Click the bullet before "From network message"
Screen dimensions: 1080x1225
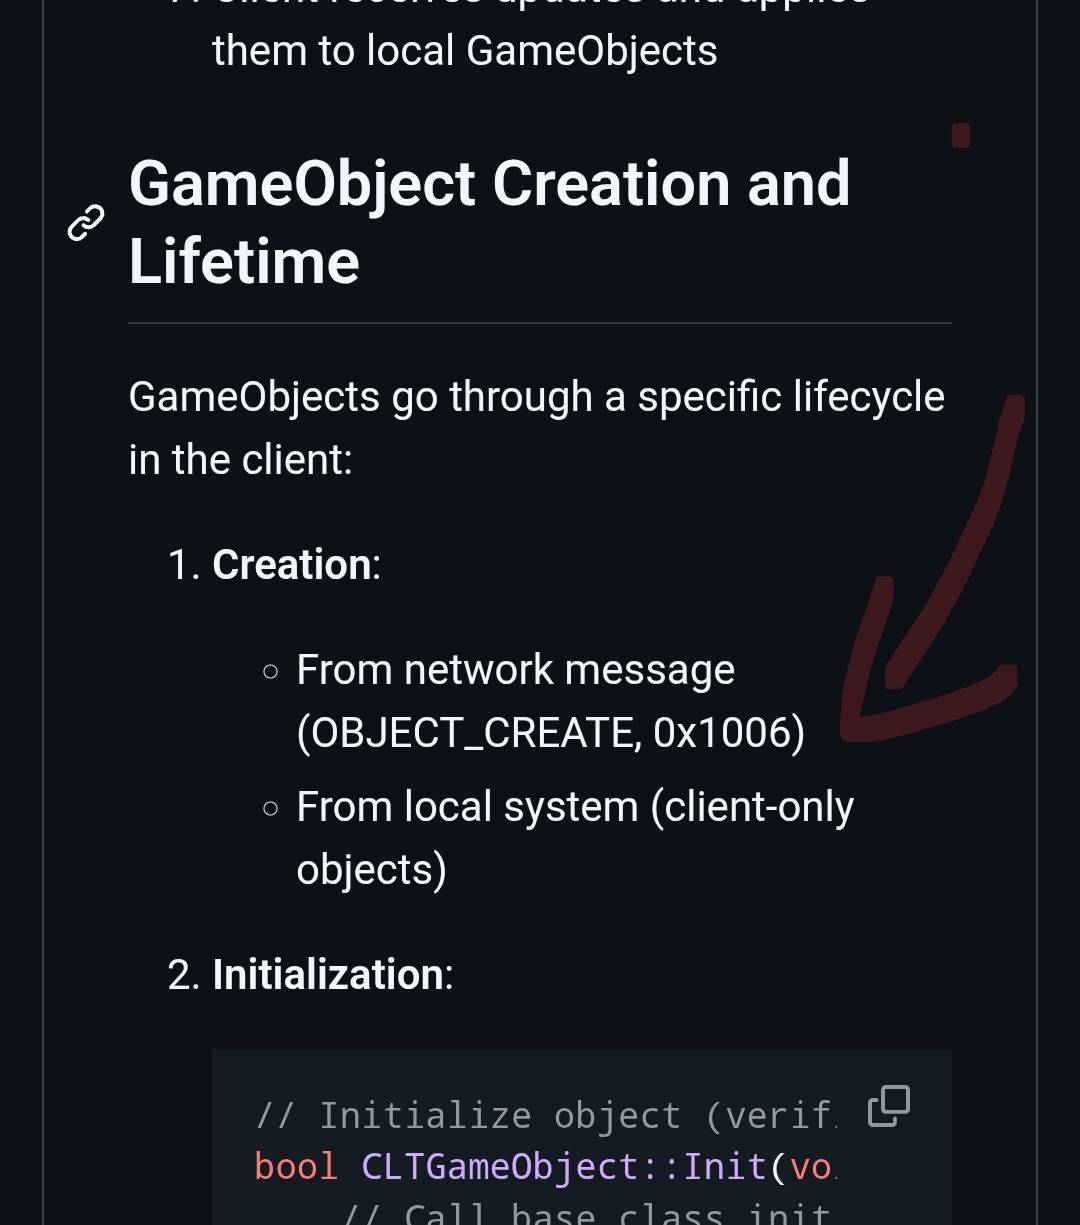click(x=270, y=672)
